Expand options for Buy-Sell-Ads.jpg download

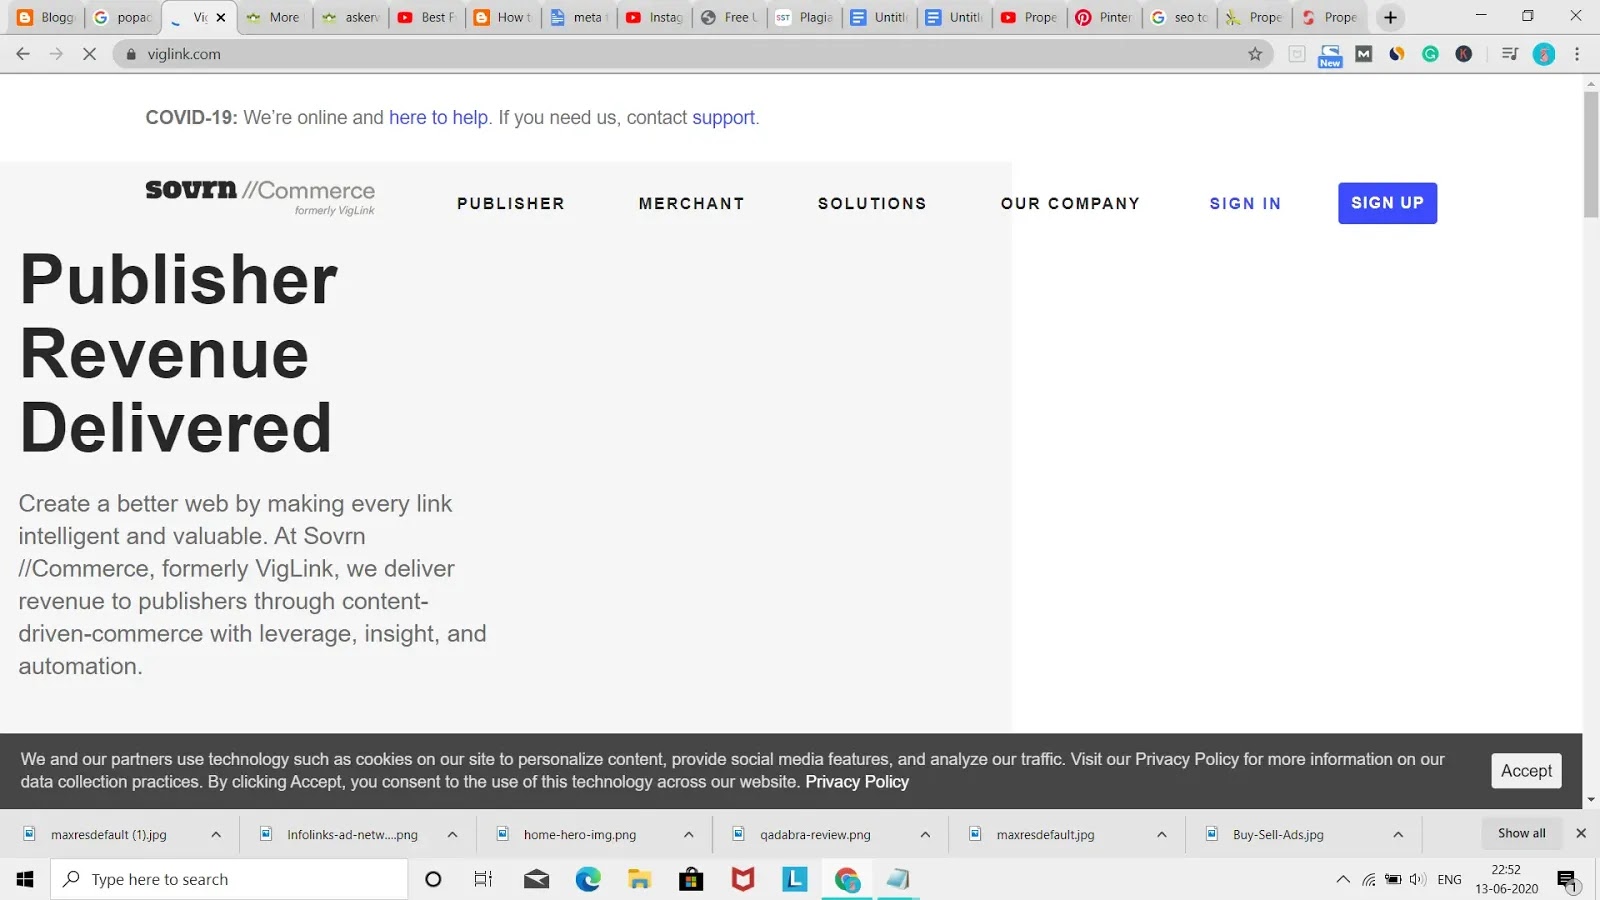coord(1398,834)
